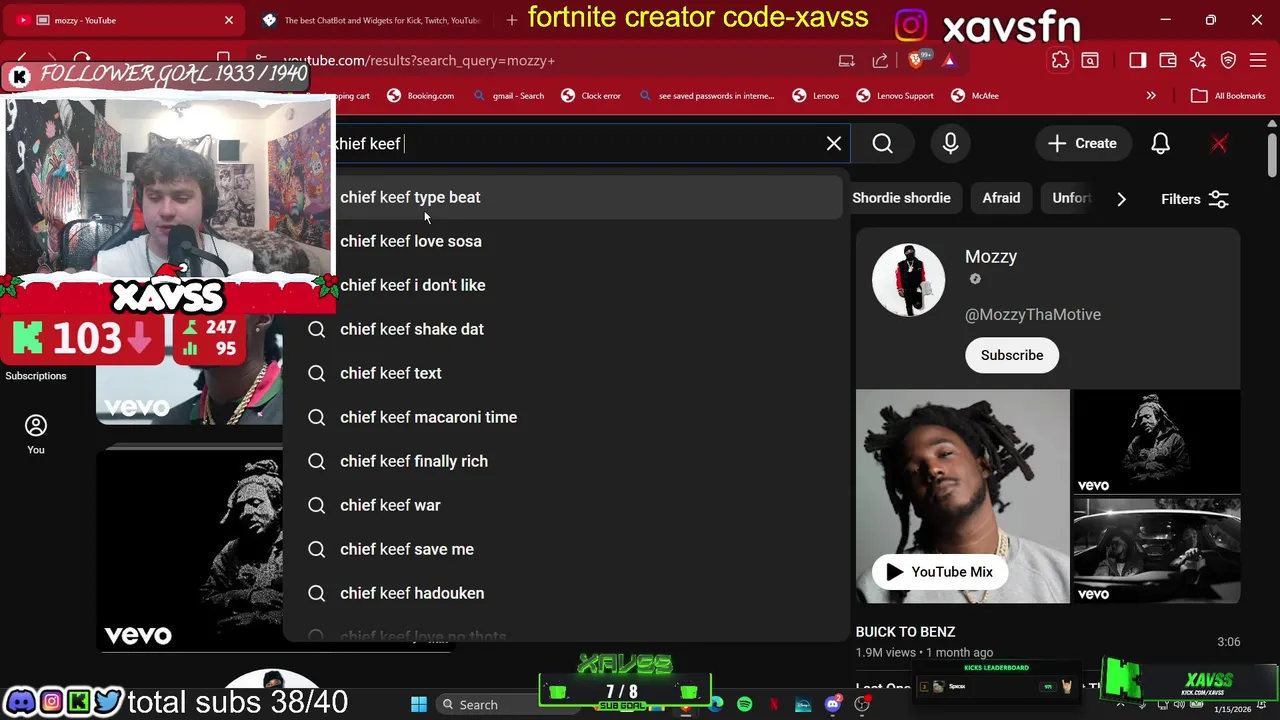Open the McAfee bookmark
Viewport: 1280px width, 720px height.
[975, 96]
